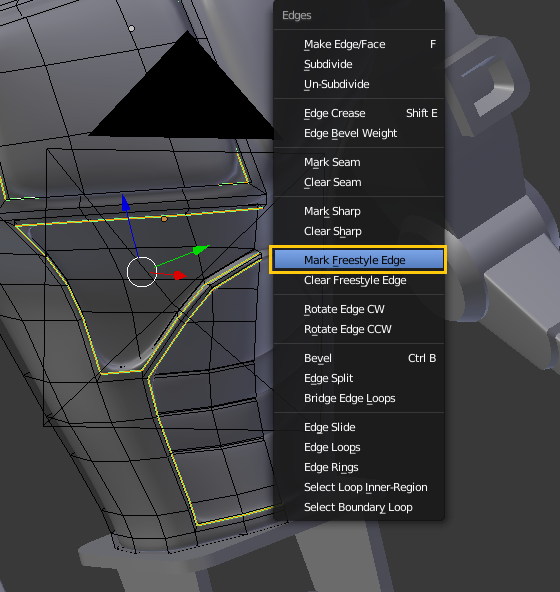560x592 pixels.
Task: Choose Make Edge/Face from Edges menu
Action: 359,44
